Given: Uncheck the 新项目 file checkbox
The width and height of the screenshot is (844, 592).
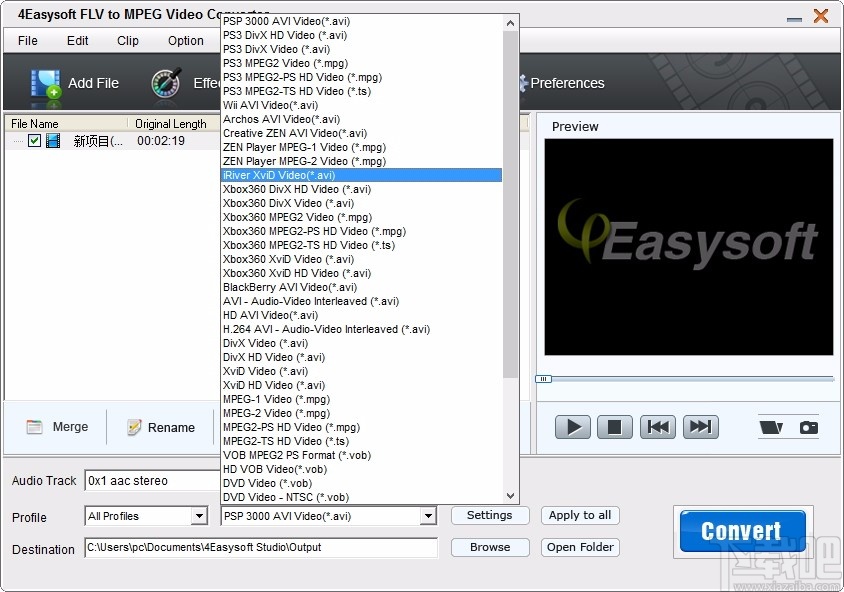Looking at the screenshot, I should pos(34,140).
